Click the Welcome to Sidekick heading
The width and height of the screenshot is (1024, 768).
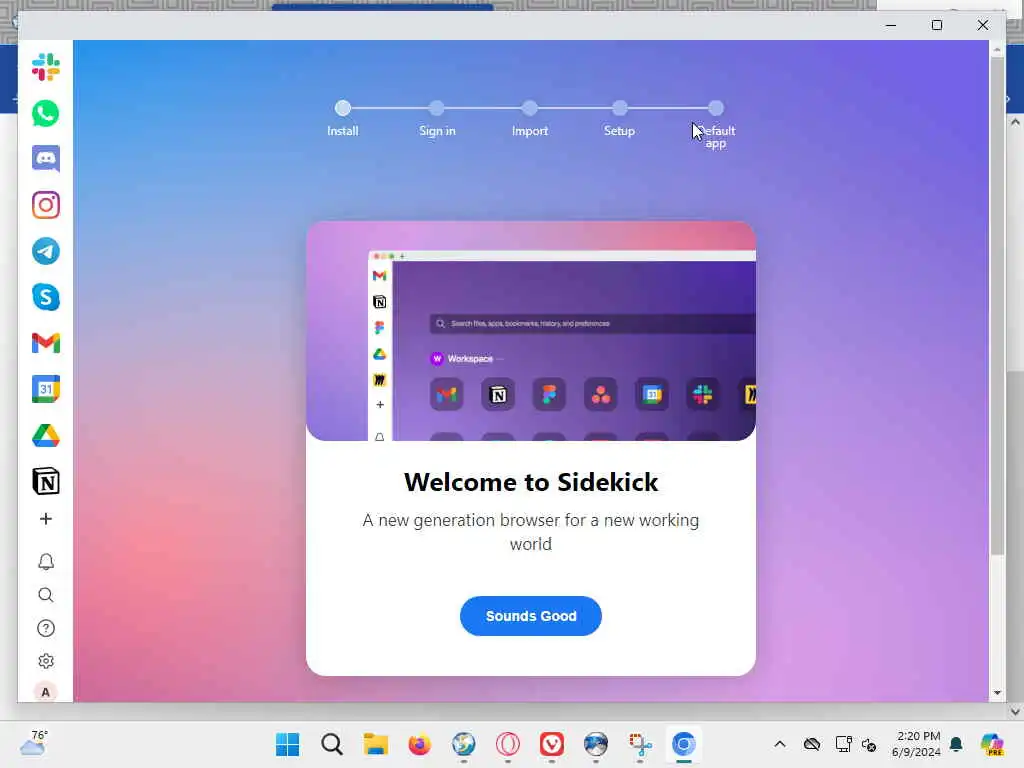(x=531, y=482)
